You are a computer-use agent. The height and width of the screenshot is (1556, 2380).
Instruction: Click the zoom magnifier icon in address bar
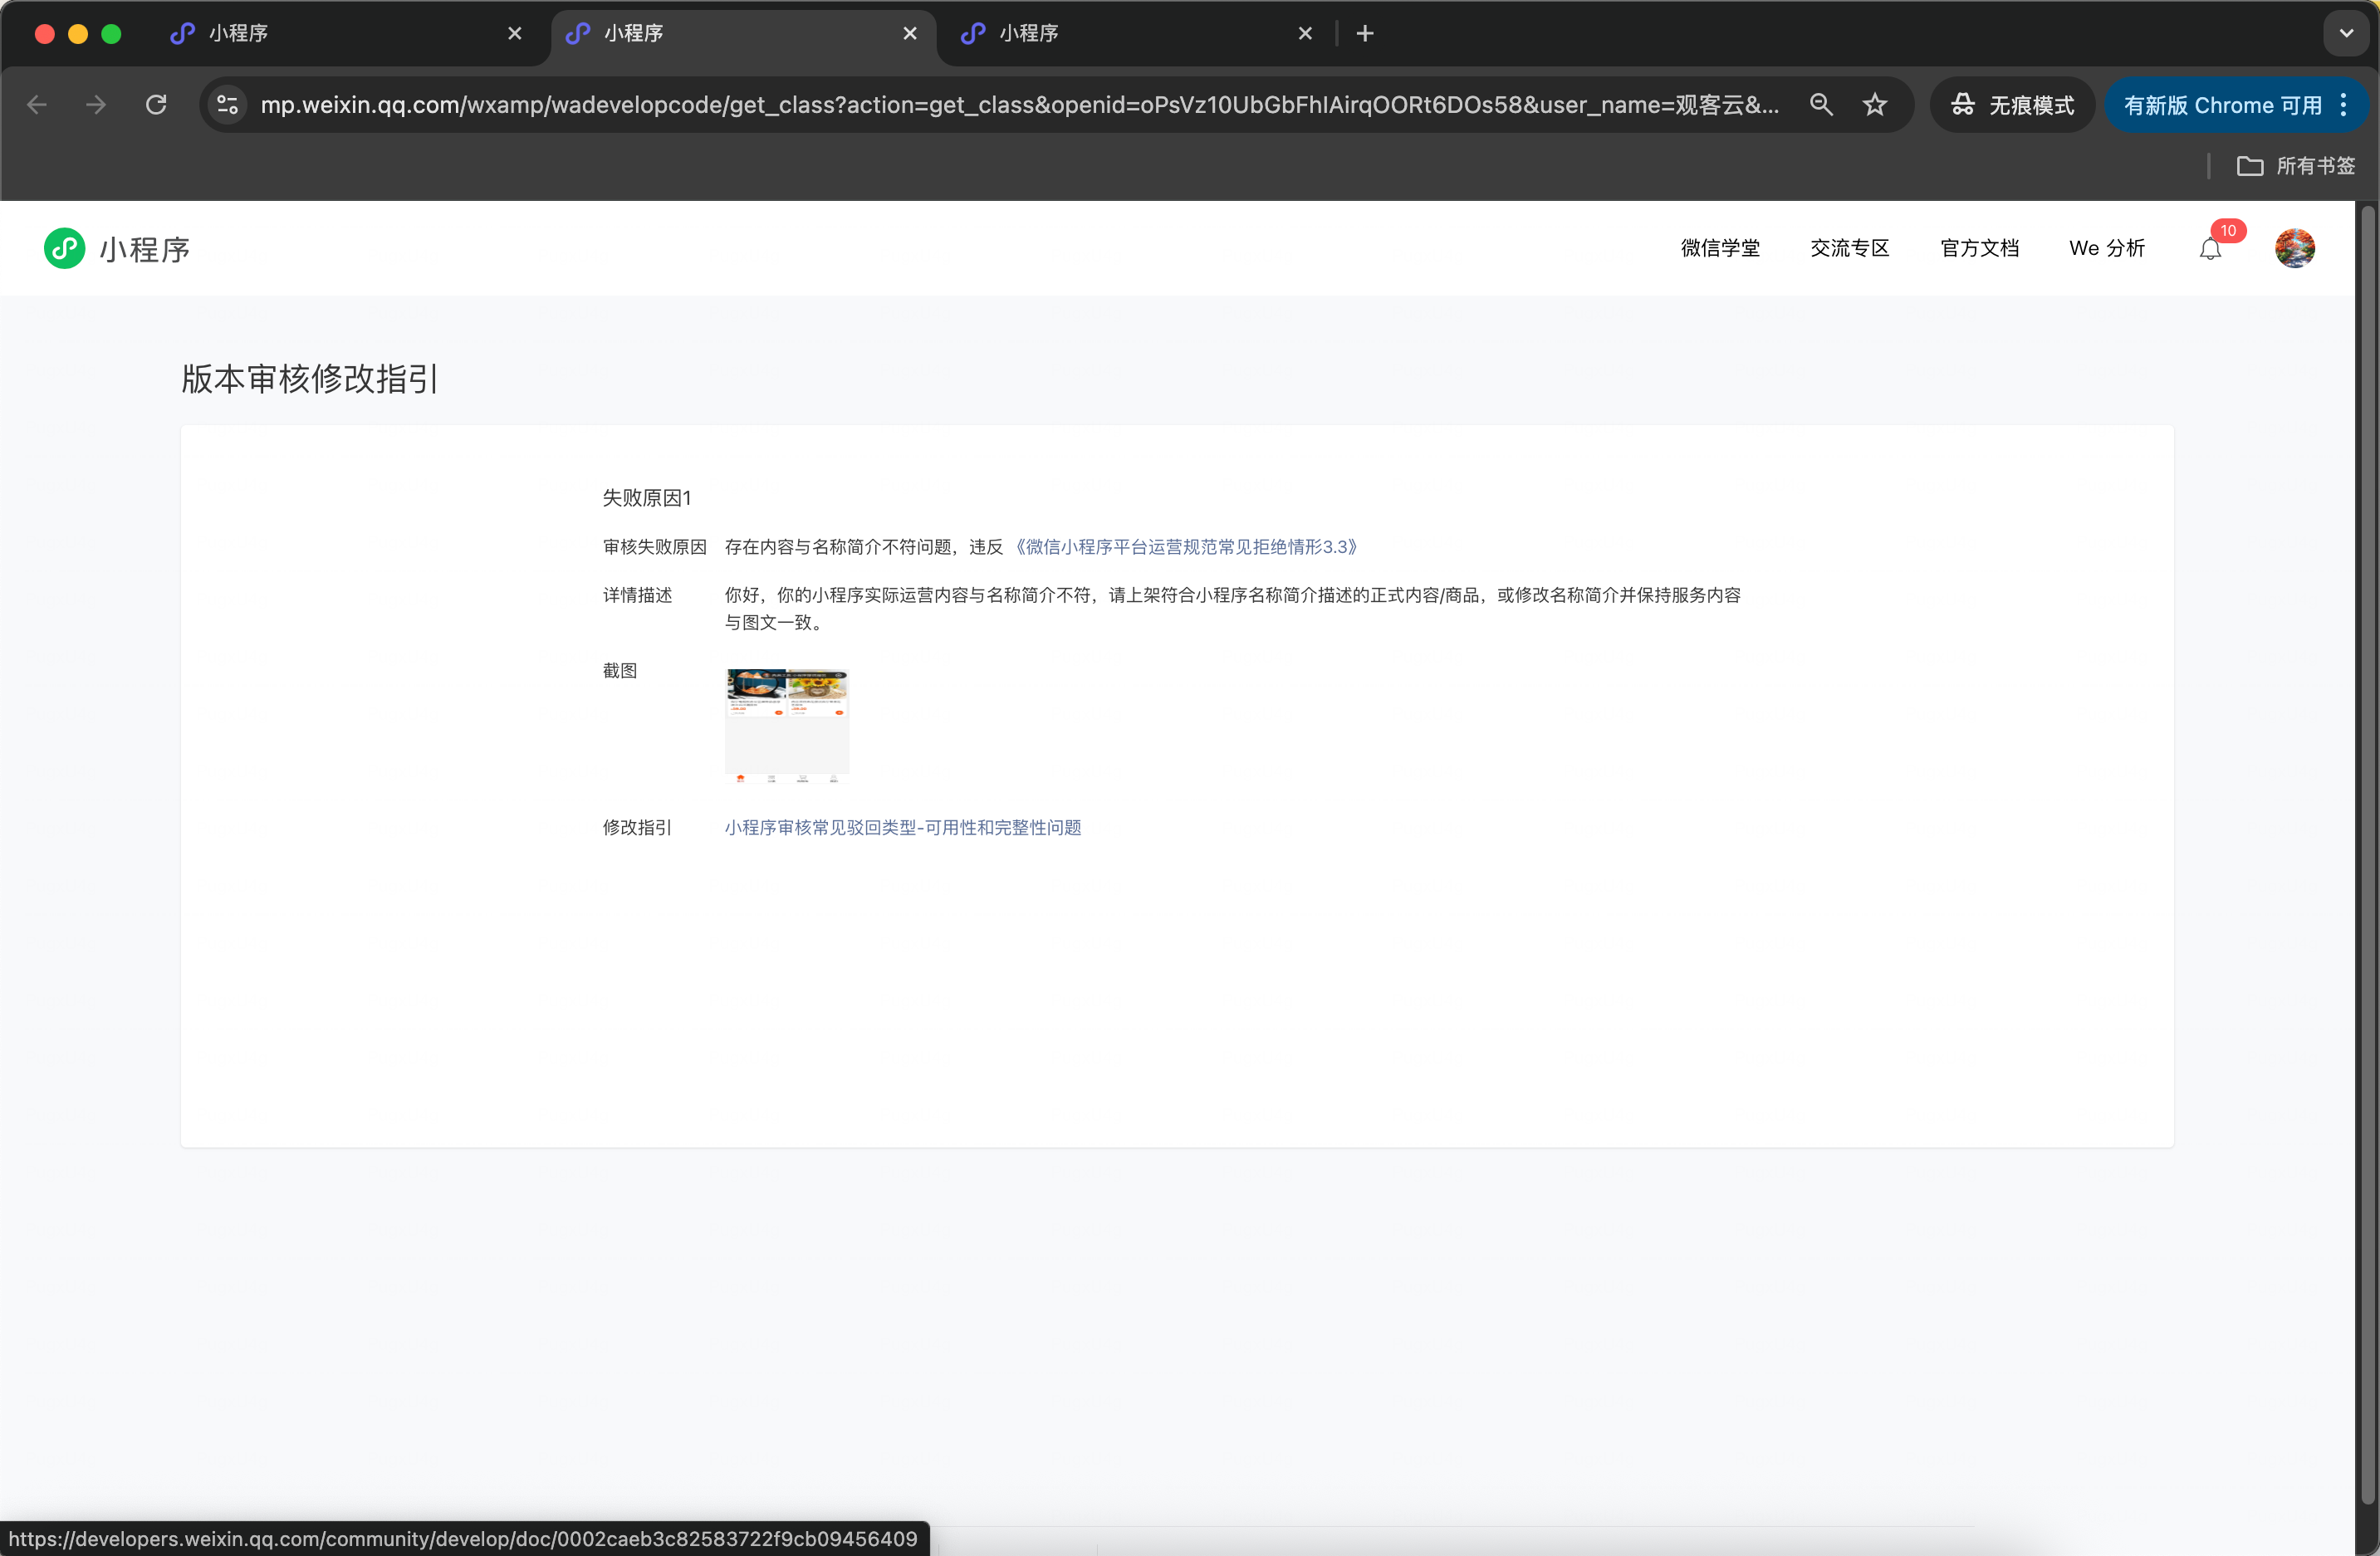pyautogui.click(x=1821, y=105)
